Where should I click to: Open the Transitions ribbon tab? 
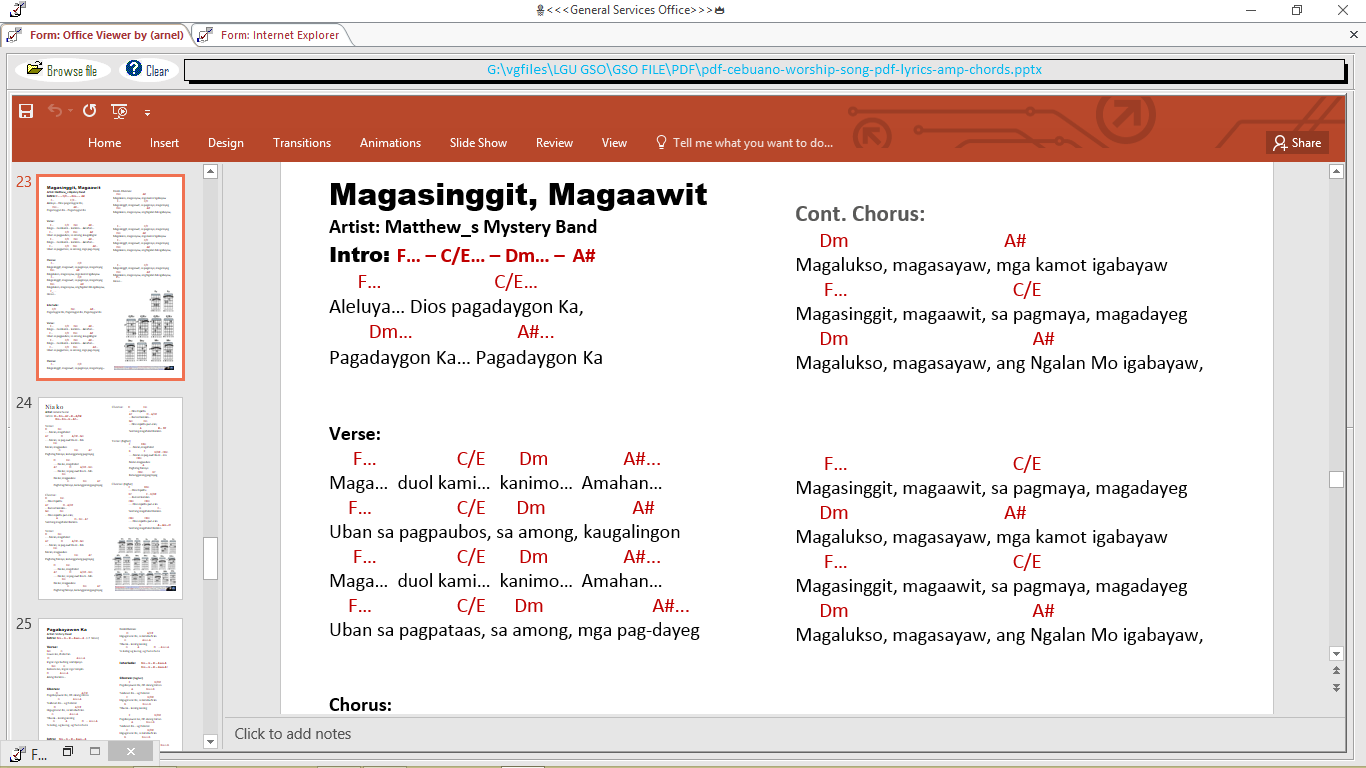pyautogui.click(x=302, y=143)
